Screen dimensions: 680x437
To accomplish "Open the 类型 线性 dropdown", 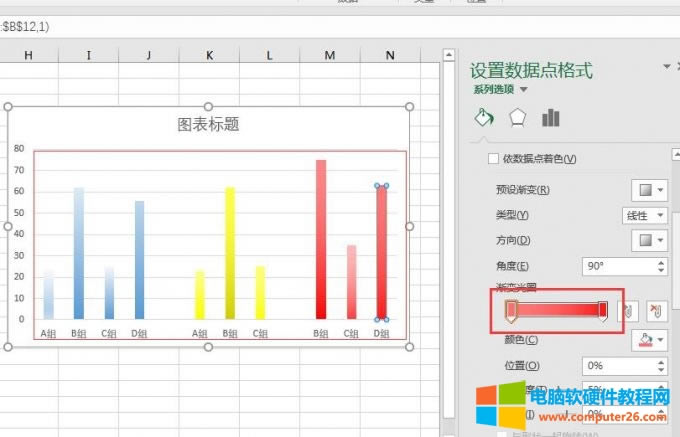I will pyautogui.click(x=645, y=215).
